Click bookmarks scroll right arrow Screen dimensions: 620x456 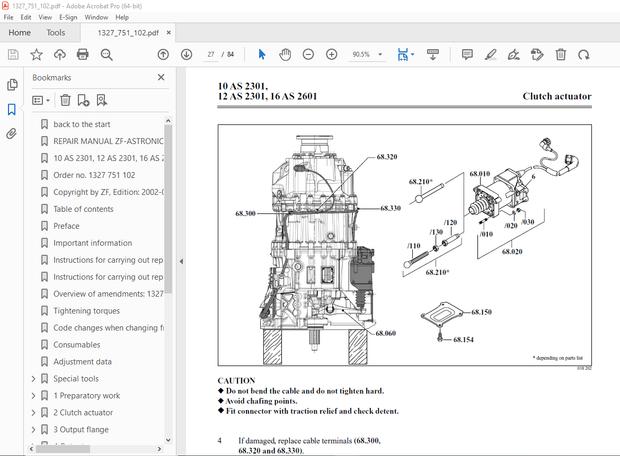pos(159,449)
